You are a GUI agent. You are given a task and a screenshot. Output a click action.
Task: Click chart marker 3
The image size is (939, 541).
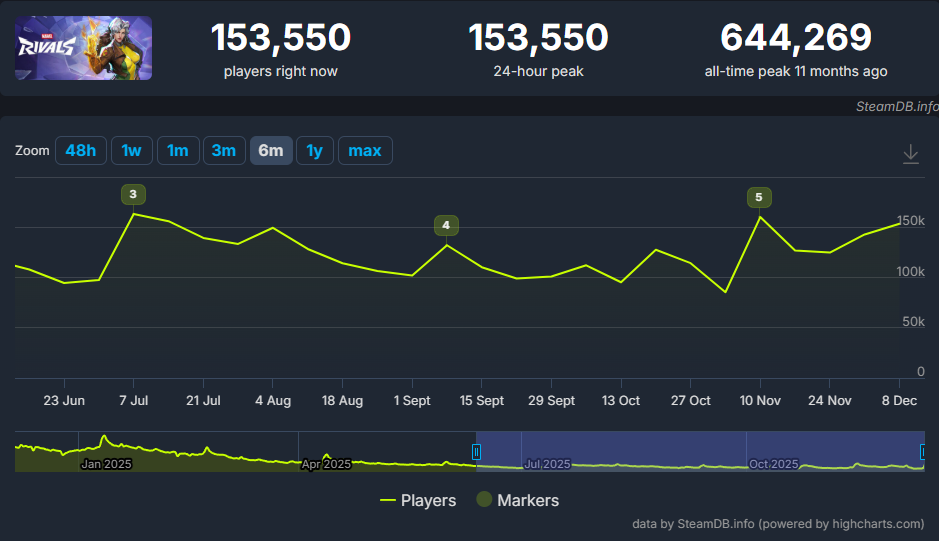pos(133,194)
